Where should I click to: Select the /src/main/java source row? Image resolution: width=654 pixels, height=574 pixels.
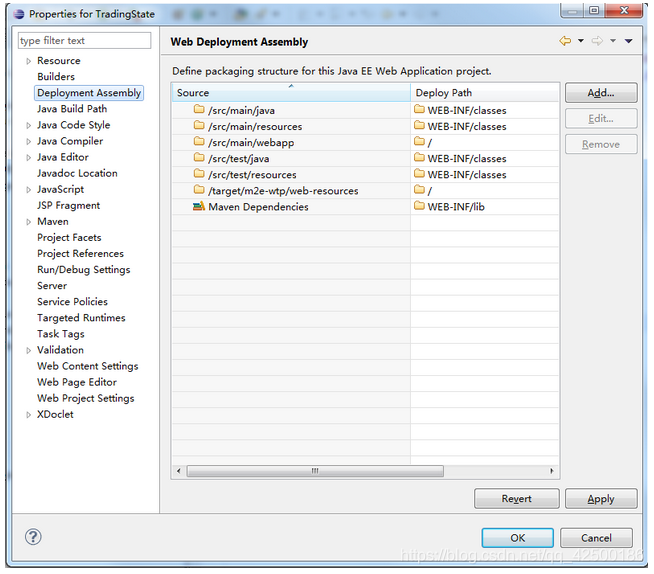[291, 110]
